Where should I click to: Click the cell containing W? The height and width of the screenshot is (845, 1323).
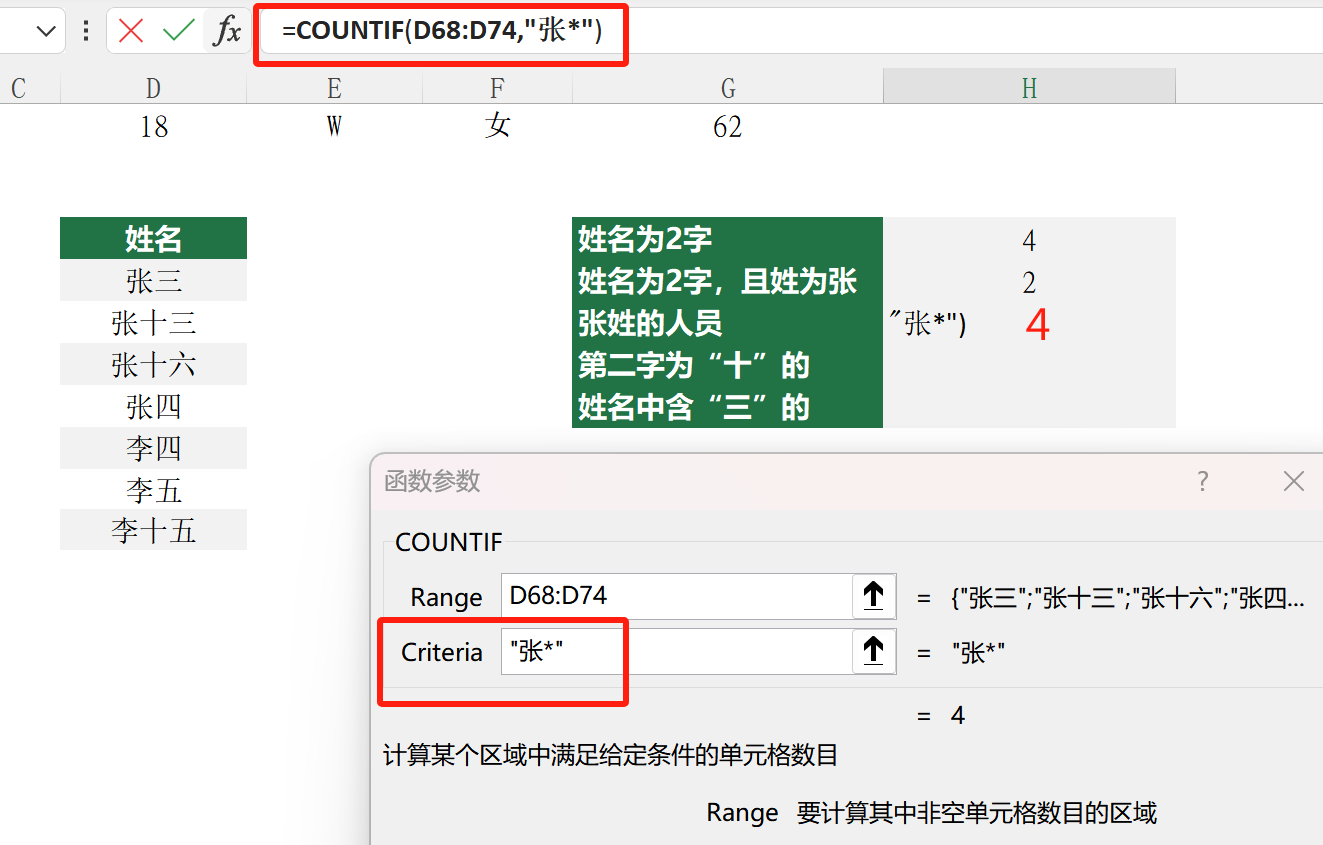(334, 127)
